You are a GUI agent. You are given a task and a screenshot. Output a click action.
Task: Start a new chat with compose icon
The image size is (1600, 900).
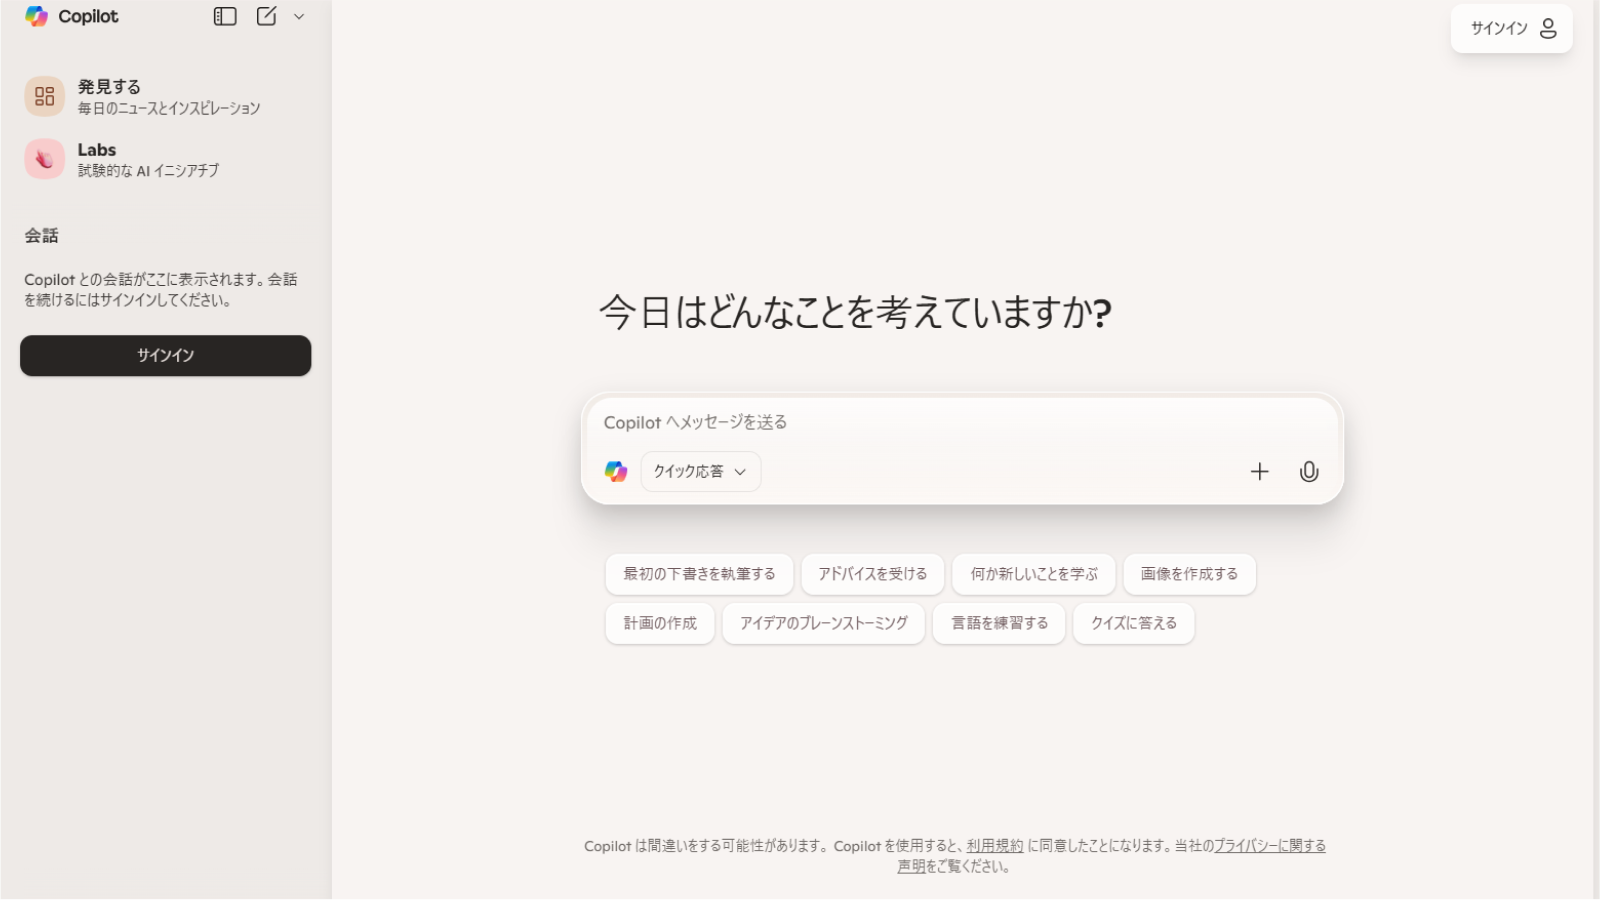pyautogui.click(x=266, y=16)
